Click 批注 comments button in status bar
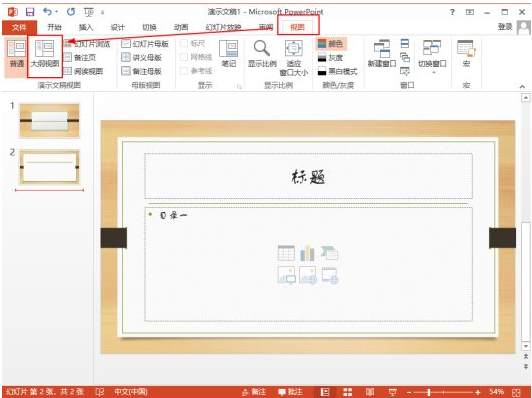This screenshot has height=398, width=532. (290, 392)
